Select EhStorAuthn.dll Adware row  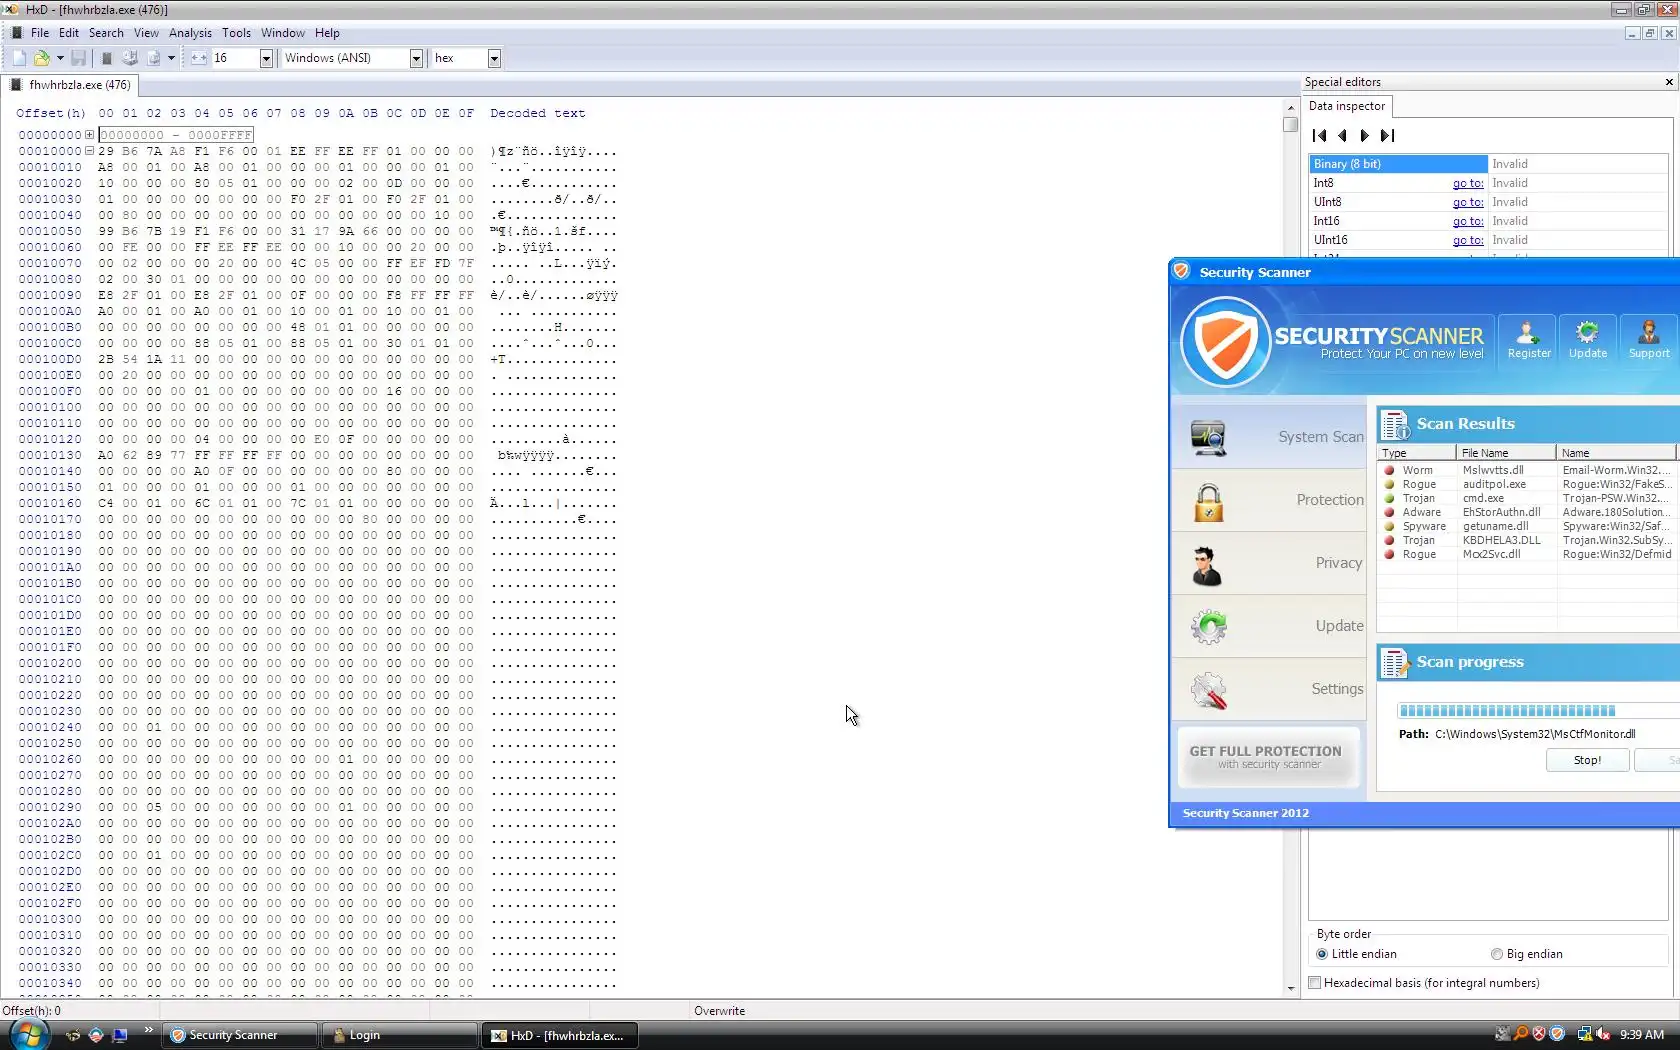pos(1528,512)
